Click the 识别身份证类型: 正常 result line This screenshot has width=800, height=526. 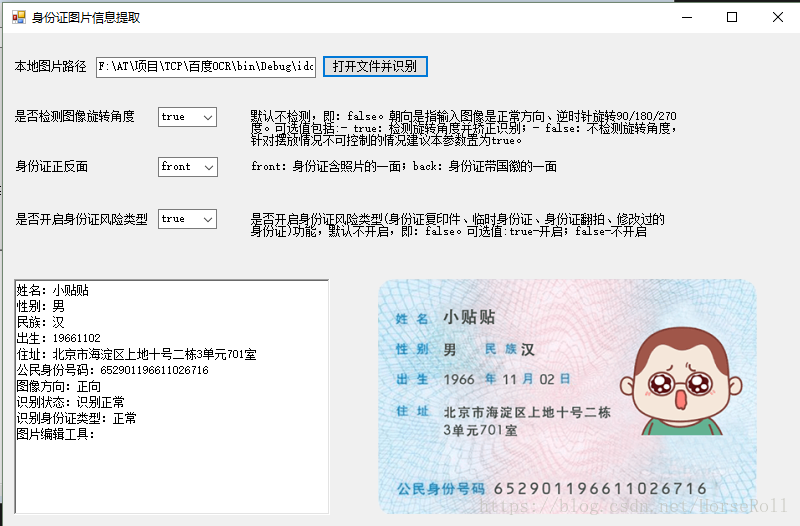coord(77,418)
